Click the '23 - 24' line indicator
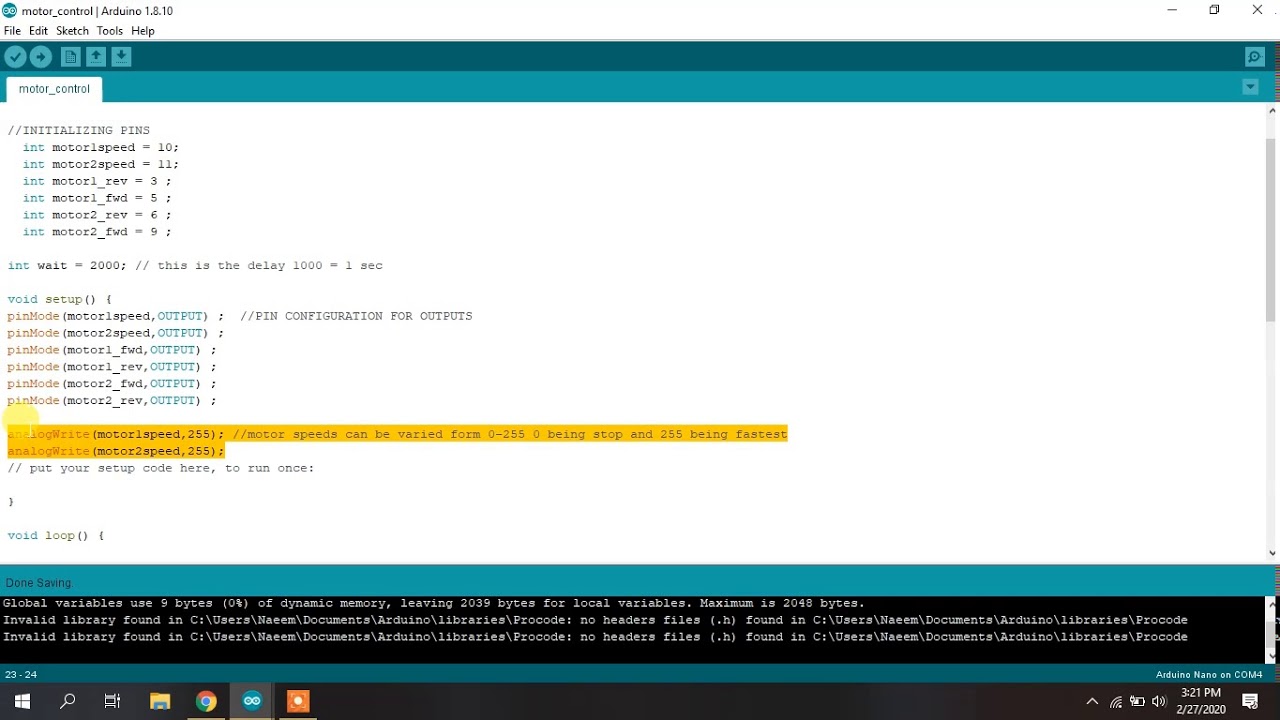This screenshot has width=1280, height=720. coord(21,675)
